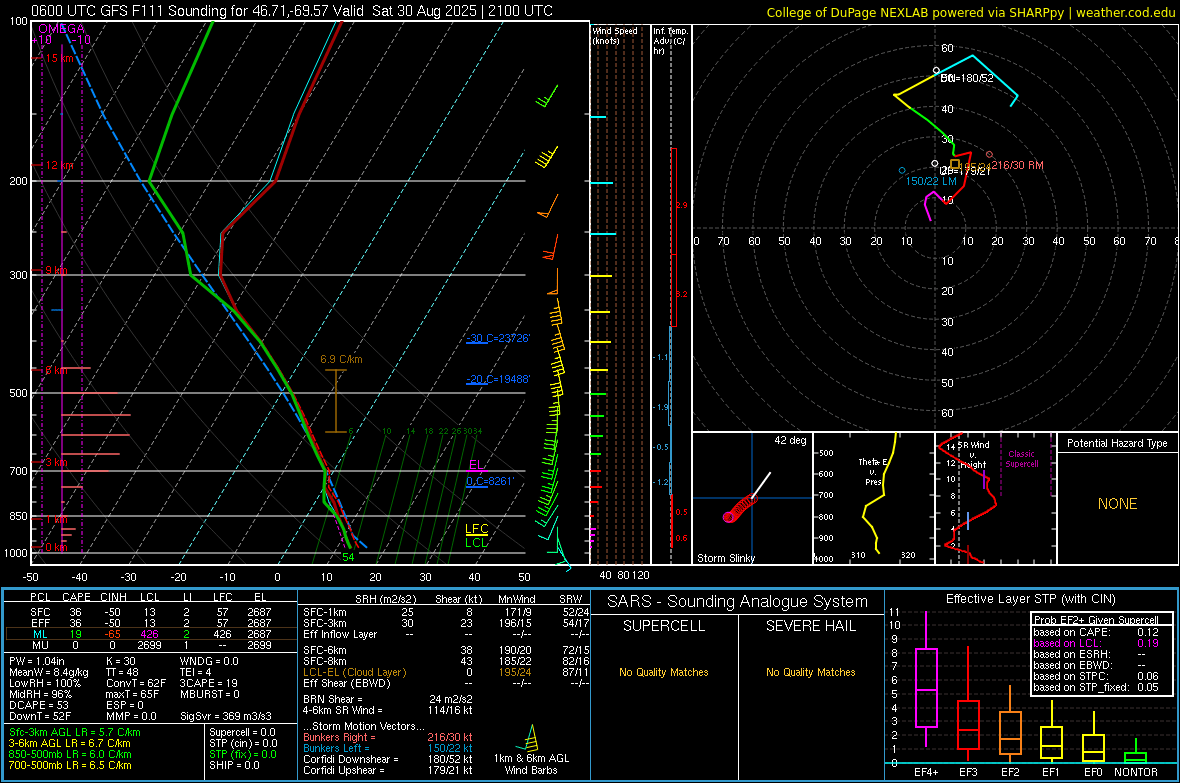Click the Sfc-3km AGL LR line
Viewport: 1180px width, 783px height.
point(75,732)
